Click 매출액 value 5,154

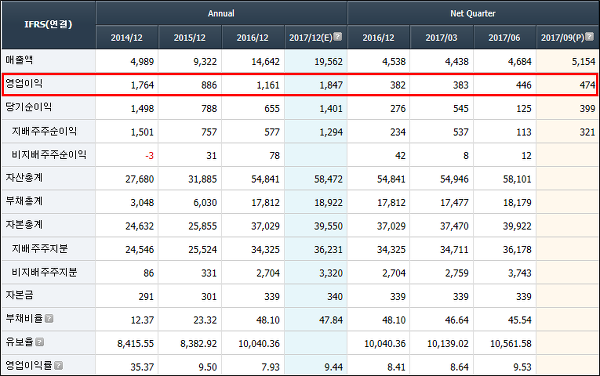[x=584, y=62]
